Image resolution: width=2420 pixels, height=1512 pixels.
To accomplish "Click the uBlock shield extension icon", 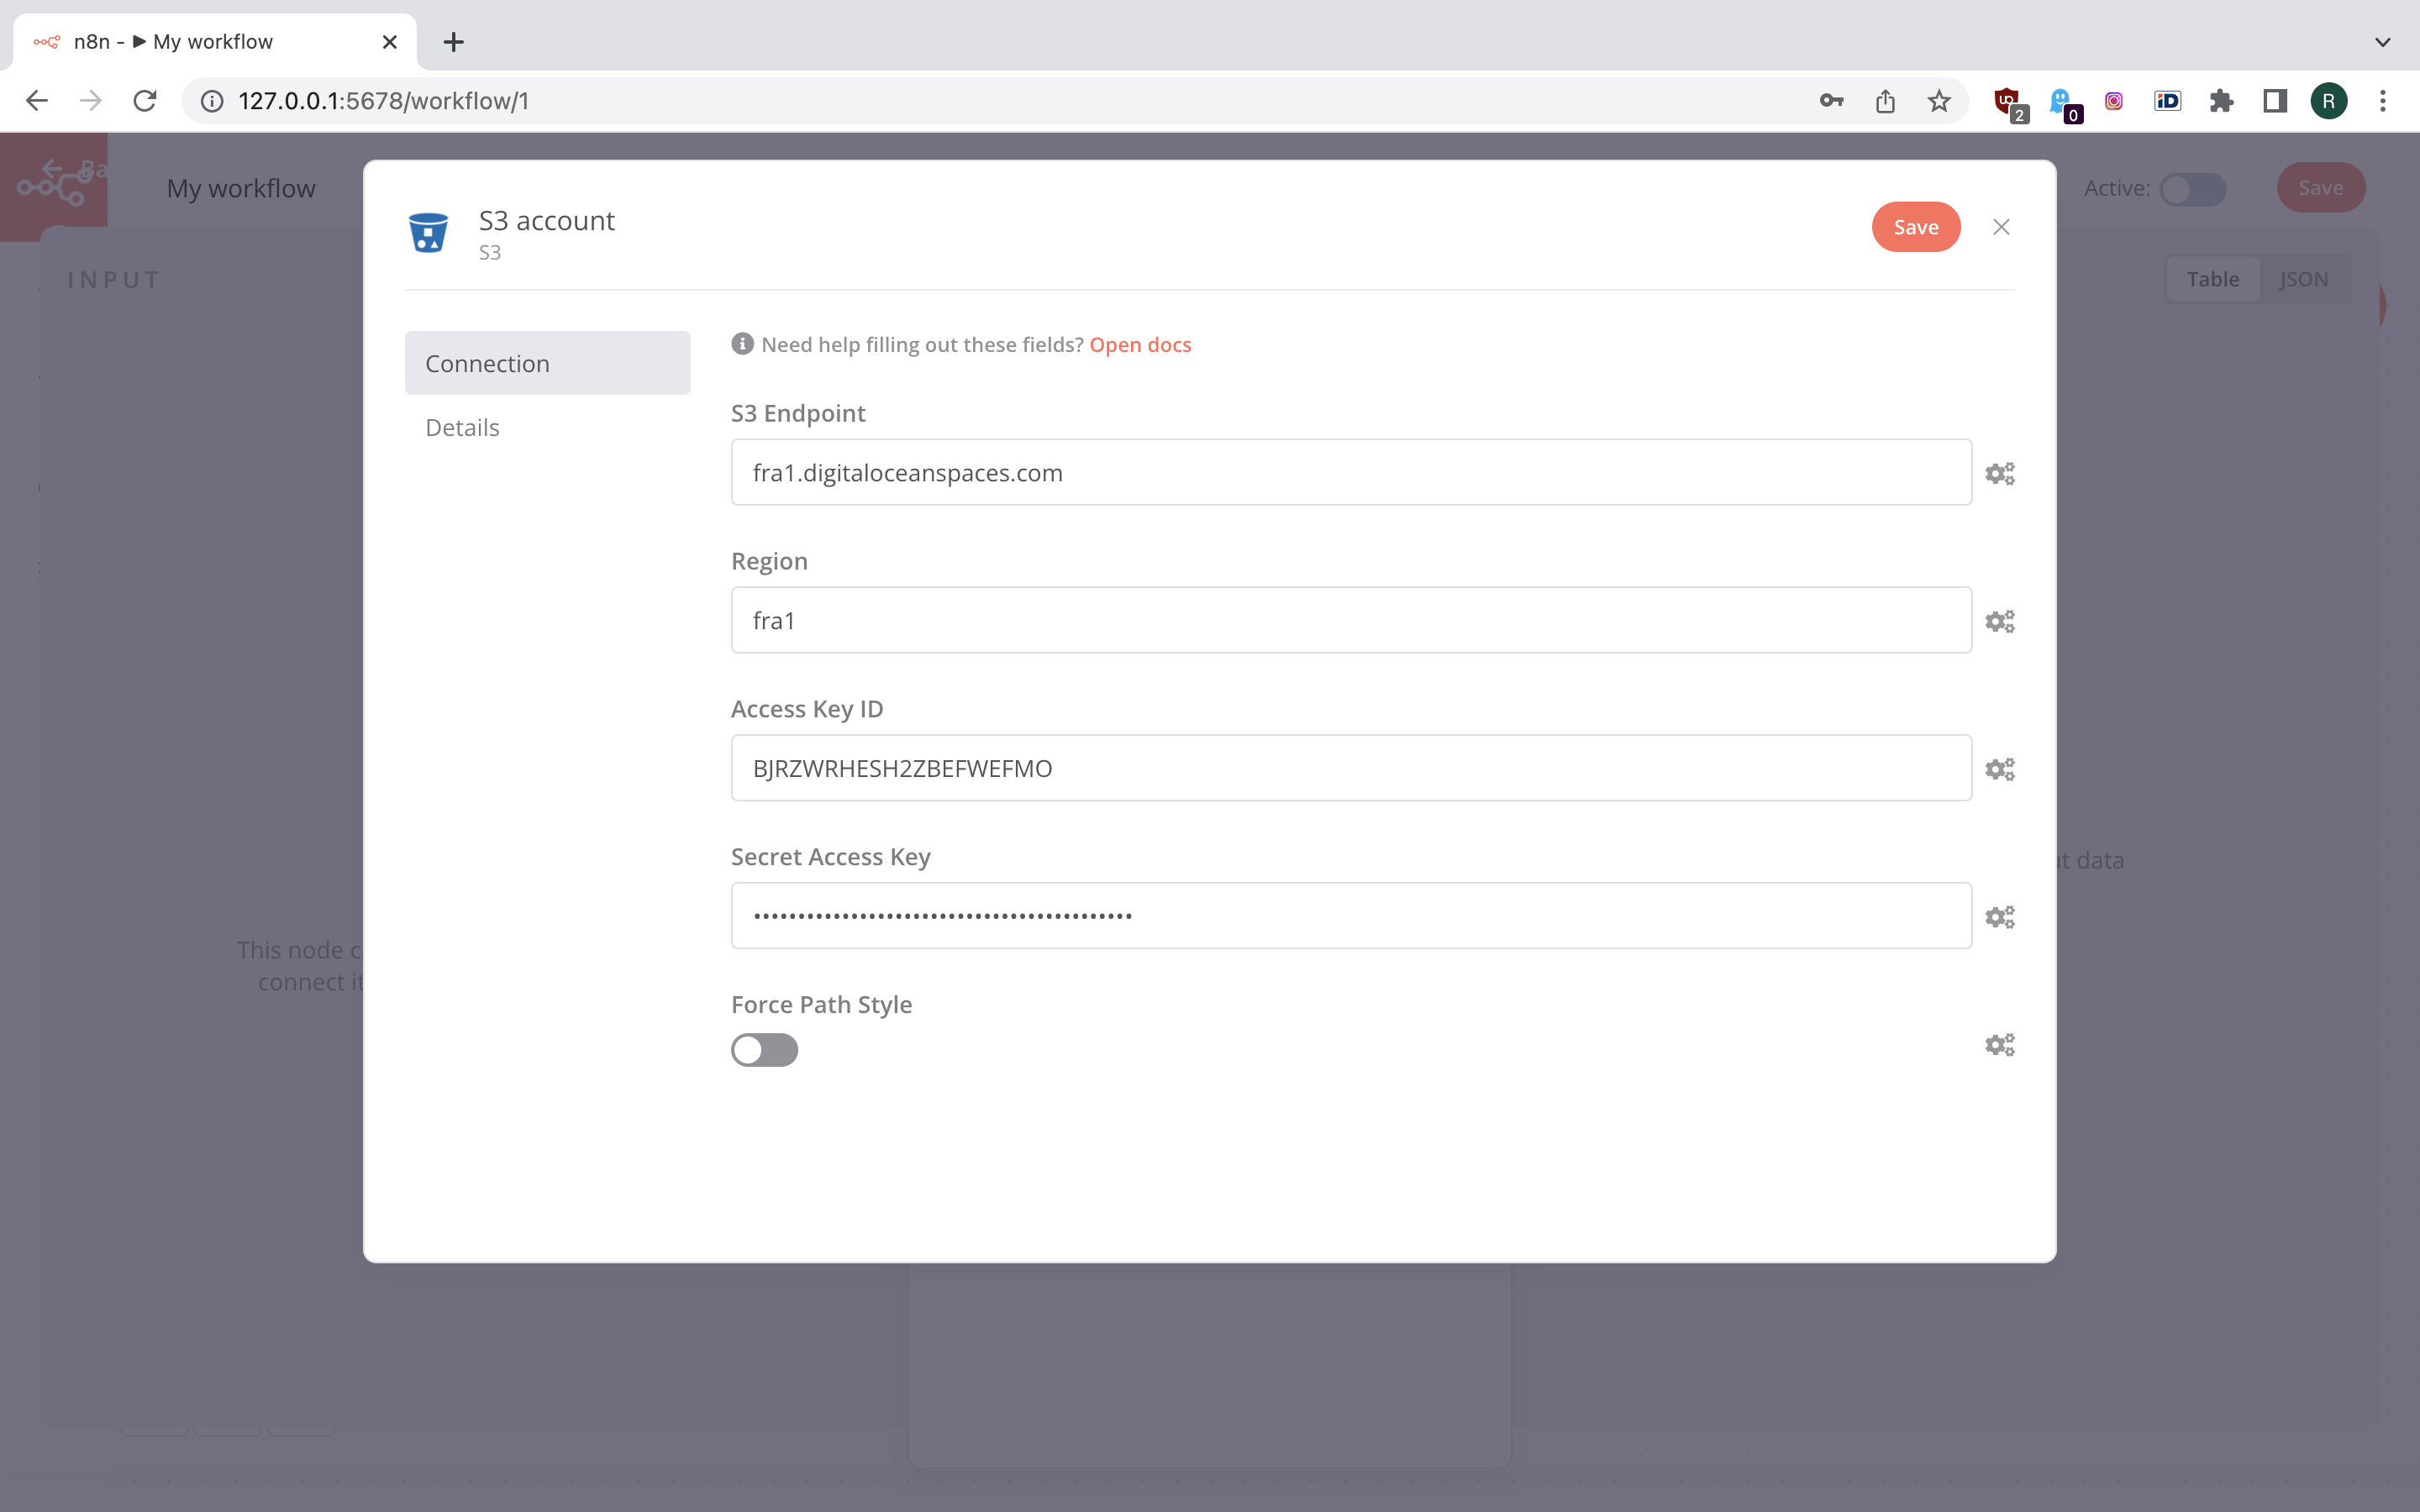I will point(2008,103).
